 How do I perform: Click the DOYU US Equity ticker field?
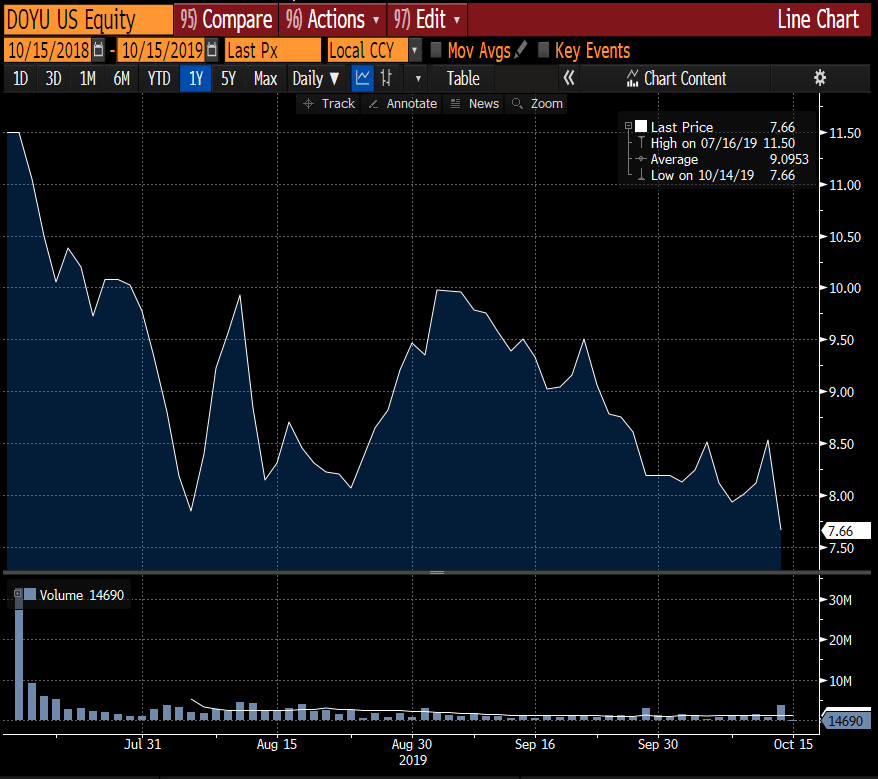point(88,20)
